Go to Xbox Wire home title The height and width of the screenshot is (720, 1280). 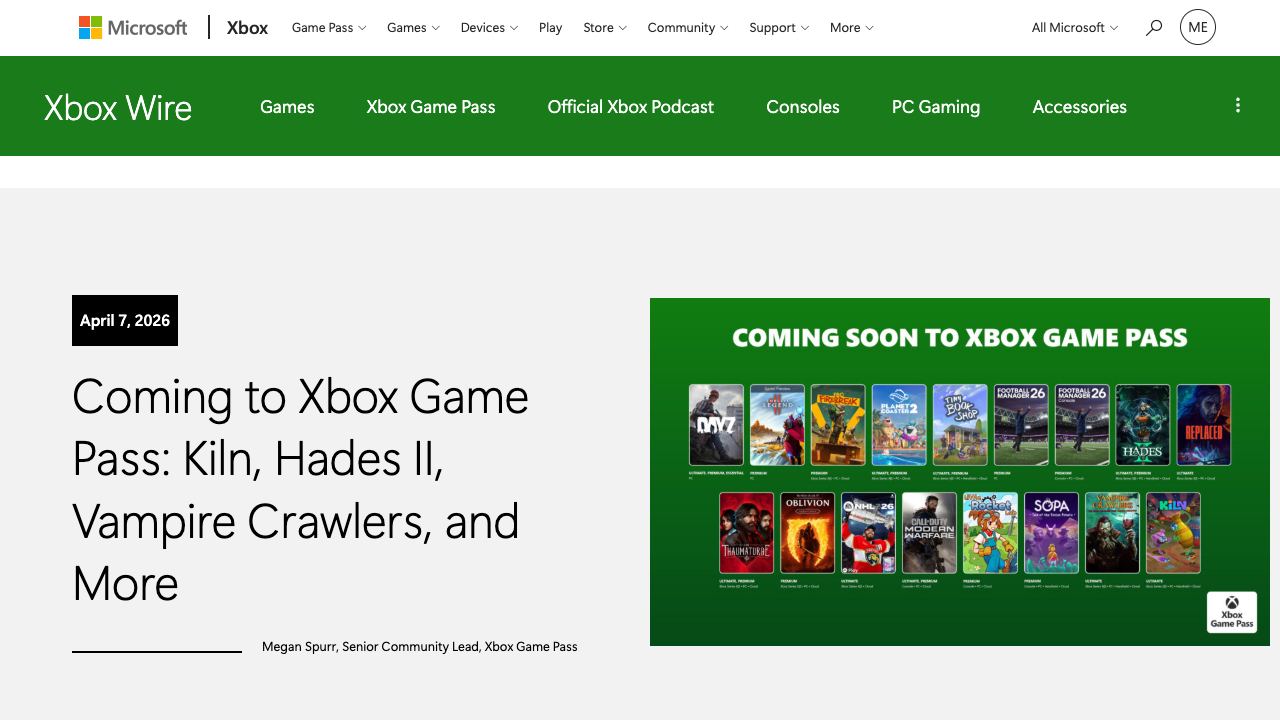click(118, 108)
